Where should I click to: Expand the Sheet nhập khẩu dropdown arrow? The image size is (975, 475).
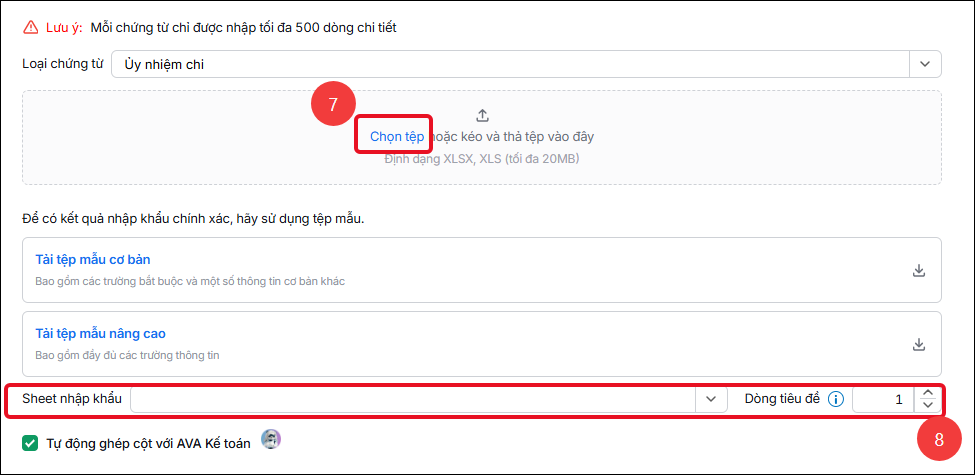[711, 399]
